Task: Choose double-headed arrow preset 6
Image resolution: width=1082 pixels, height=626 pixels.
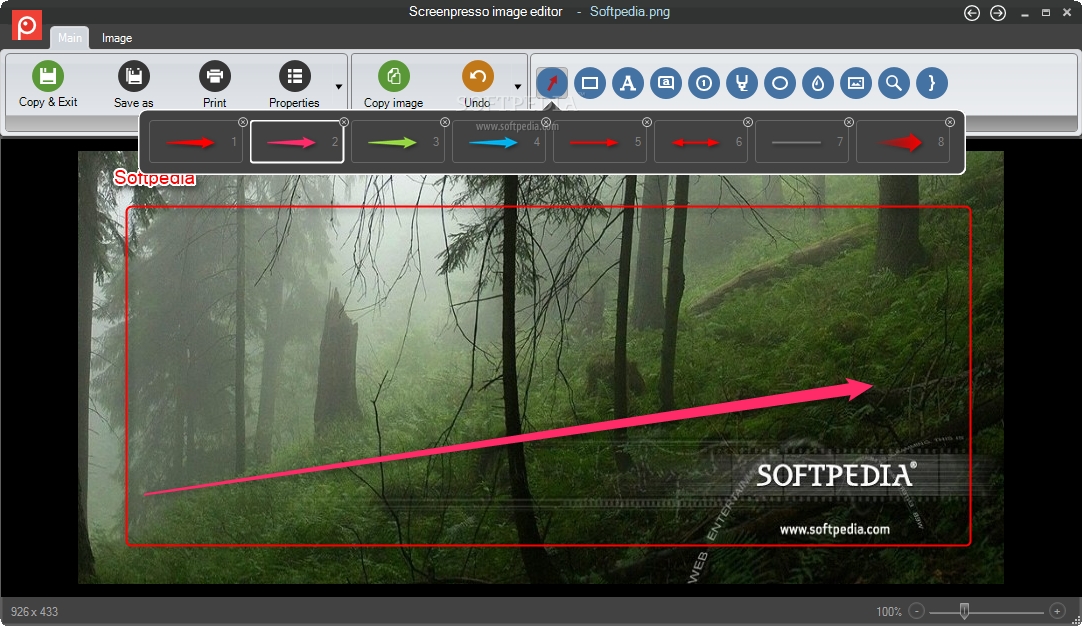Action: (700, 142)
